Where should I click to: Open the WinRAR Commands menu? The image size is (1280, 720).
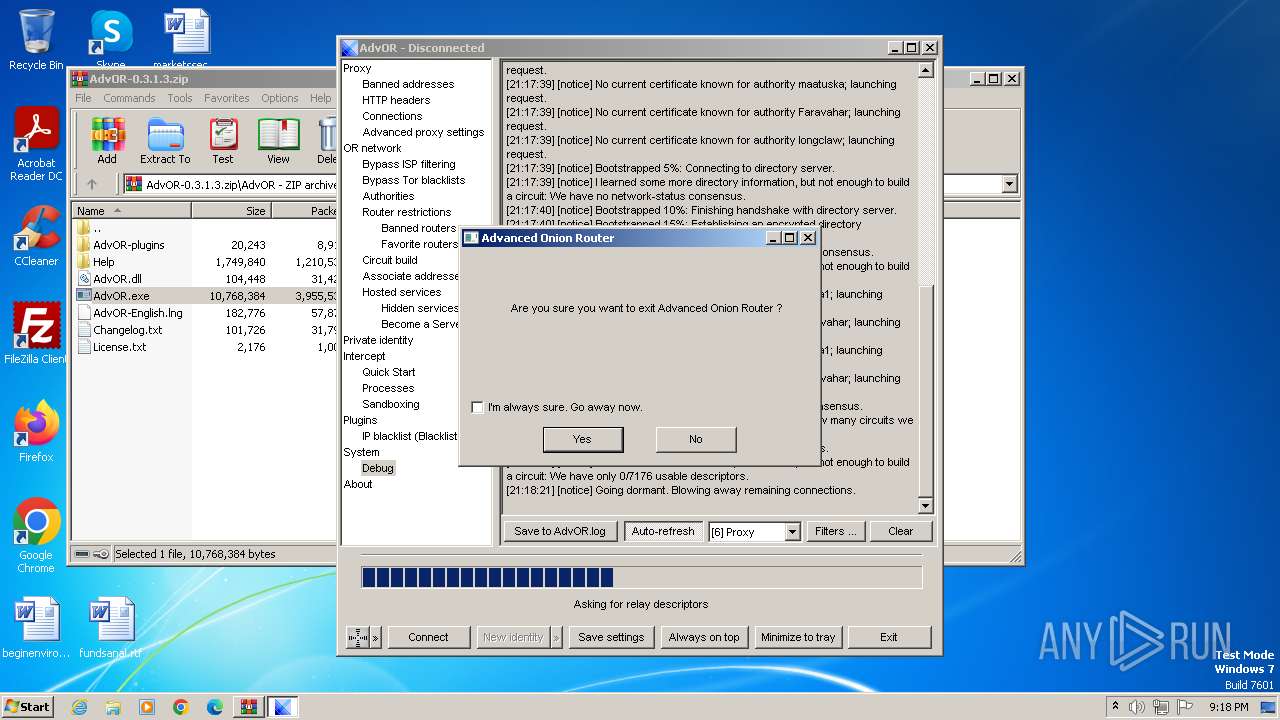129,98
